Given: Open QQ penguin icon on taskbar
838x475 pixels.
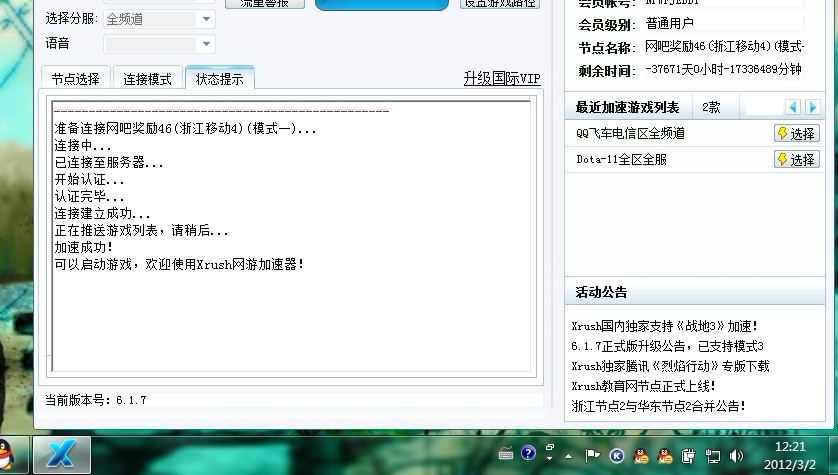Looking at the screenshot, I should click(x=6, y=455).
